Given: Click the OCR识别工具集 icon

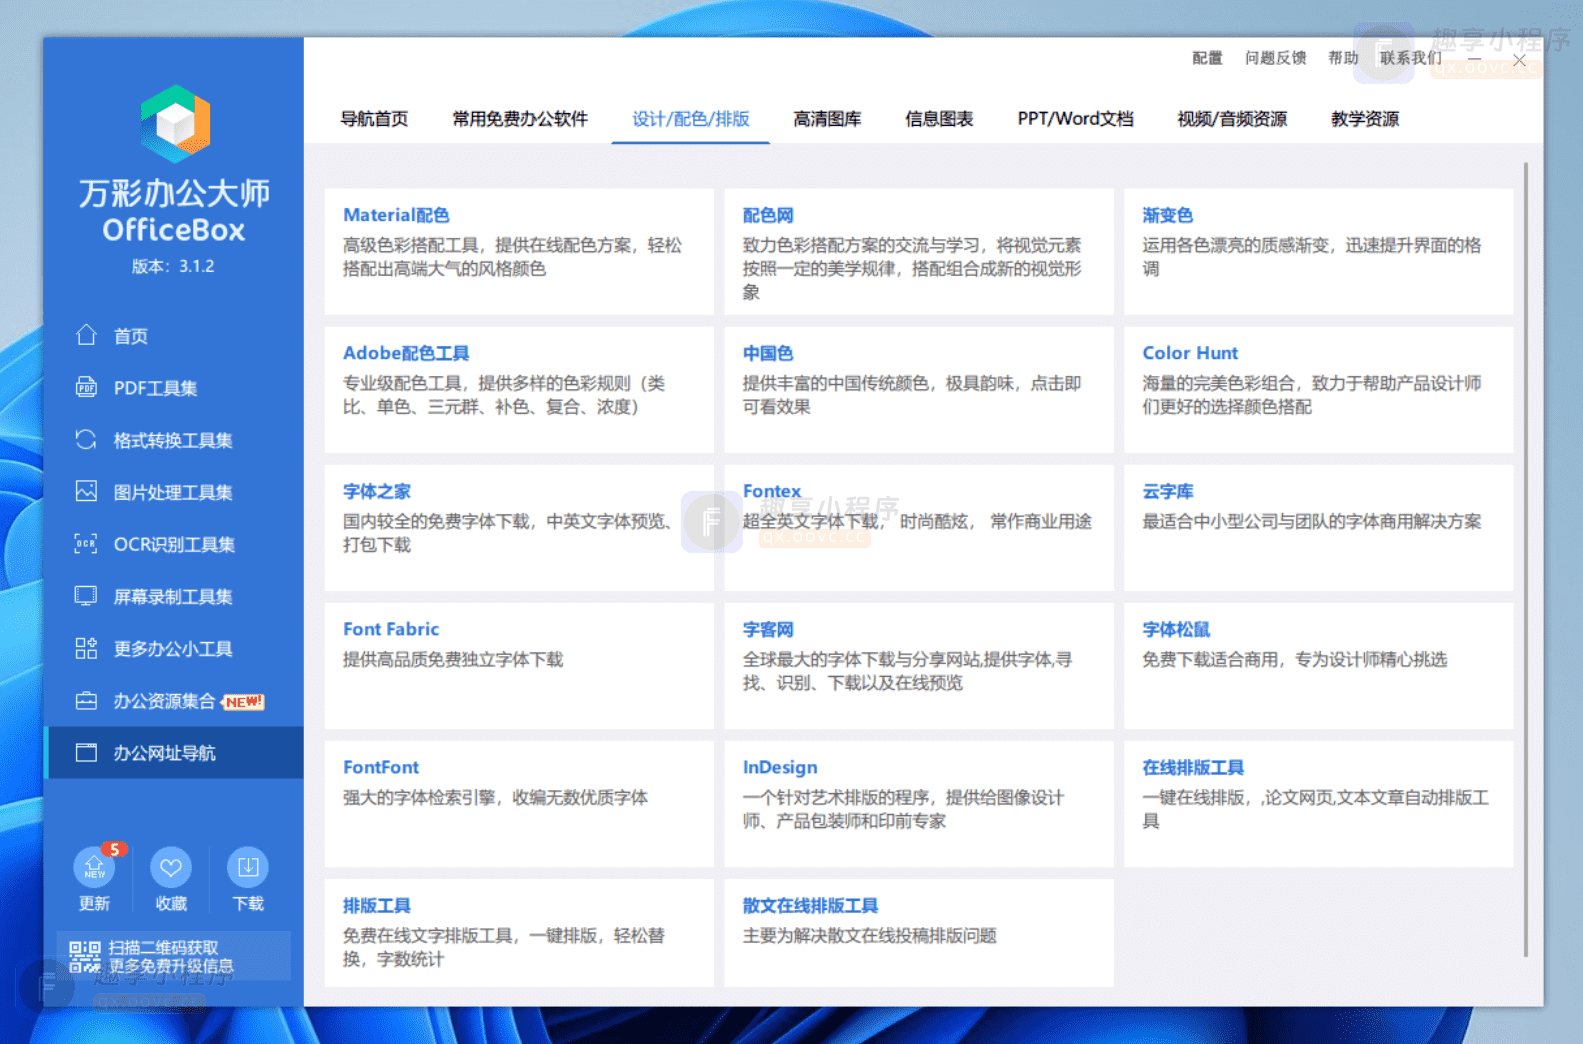Looking at the screenshot, I should [87, 544].
